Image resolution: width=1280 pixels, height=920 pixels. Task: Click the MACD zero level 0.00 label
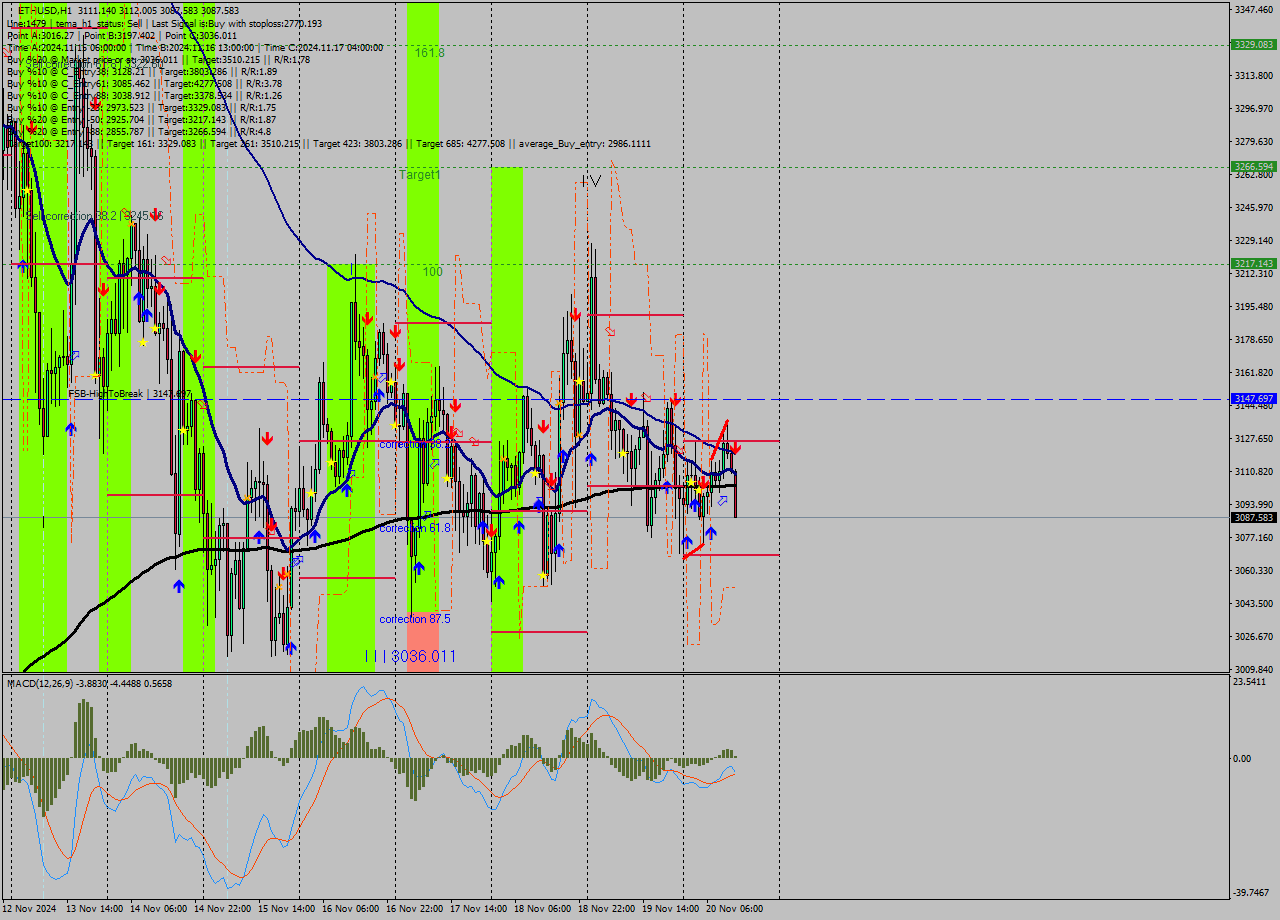[1241, 758]
